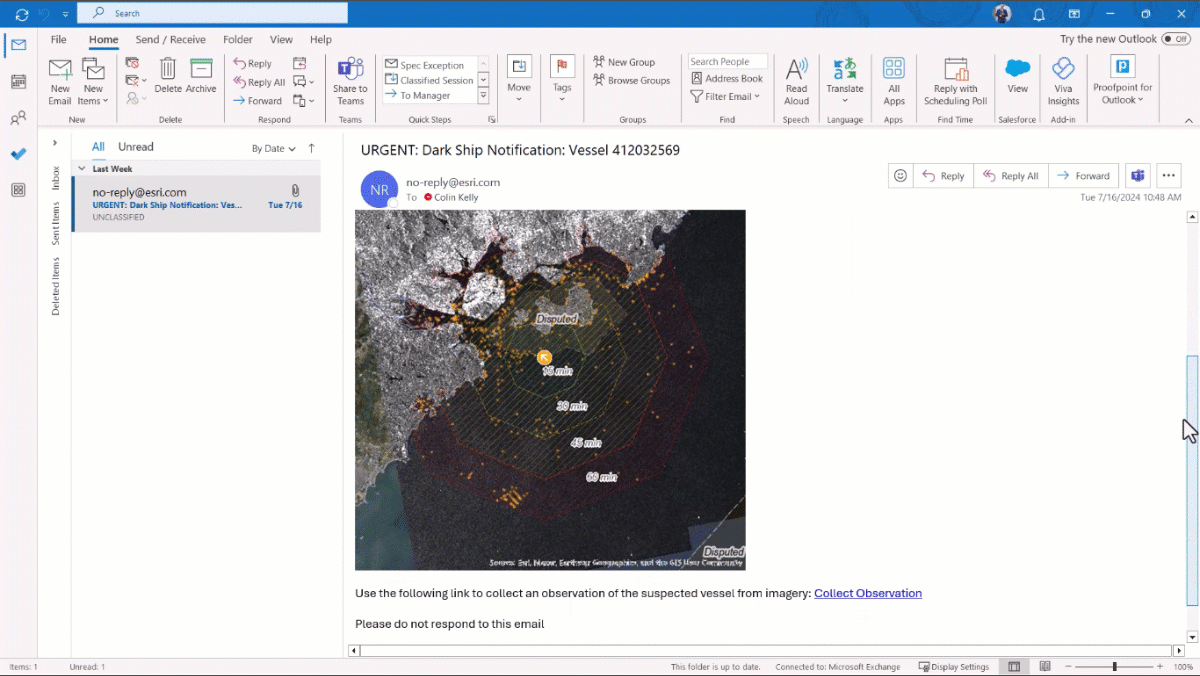Open Read Aloud in the ribbon

tap(796, 80)
